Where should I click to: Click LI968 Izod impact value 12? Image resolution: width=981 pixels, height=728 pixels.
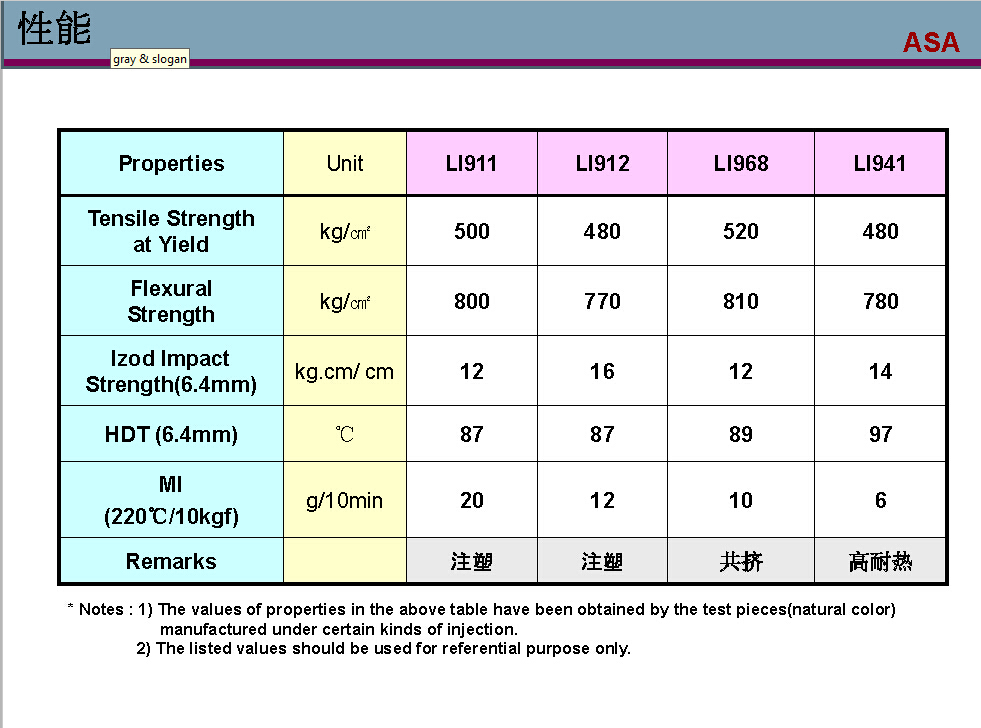741,372
